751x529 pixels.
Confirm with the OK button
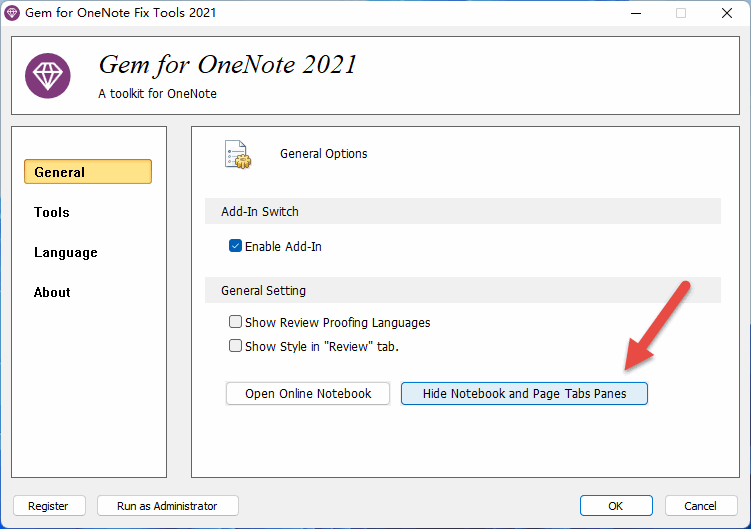pos(616,506)
